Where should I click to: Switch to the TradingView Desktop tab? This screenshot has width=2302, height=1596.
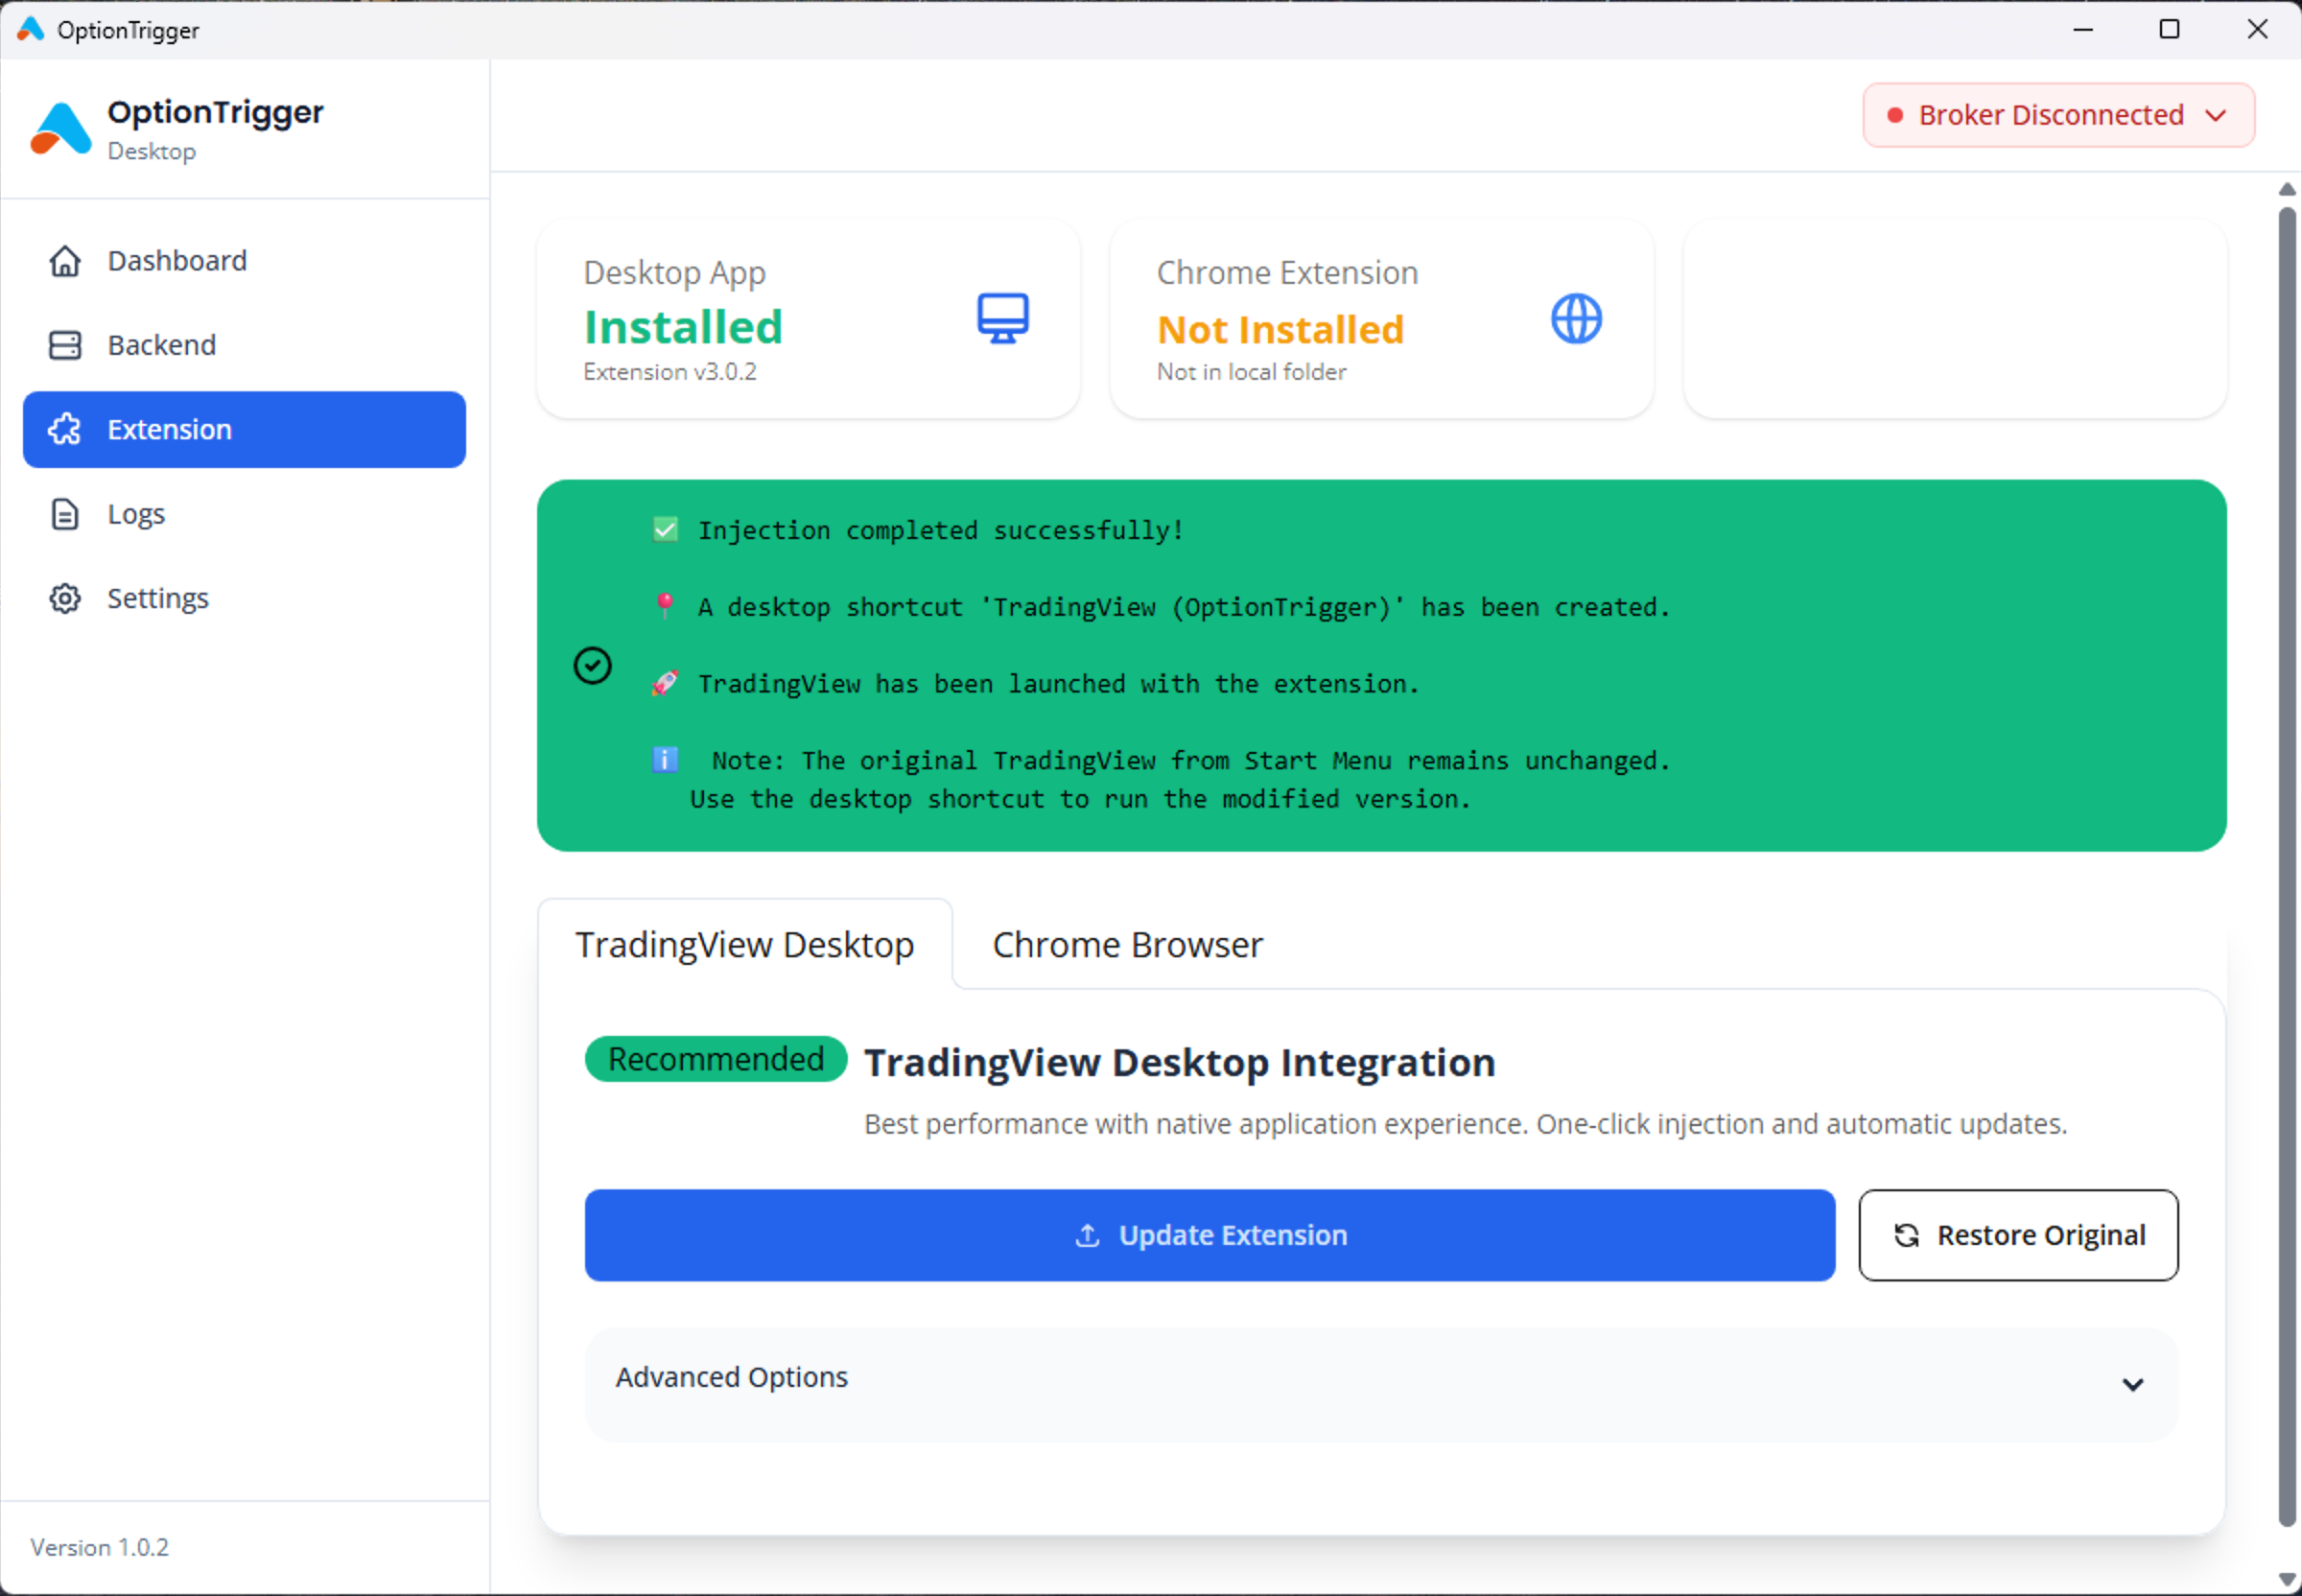(x=745, y=945)
